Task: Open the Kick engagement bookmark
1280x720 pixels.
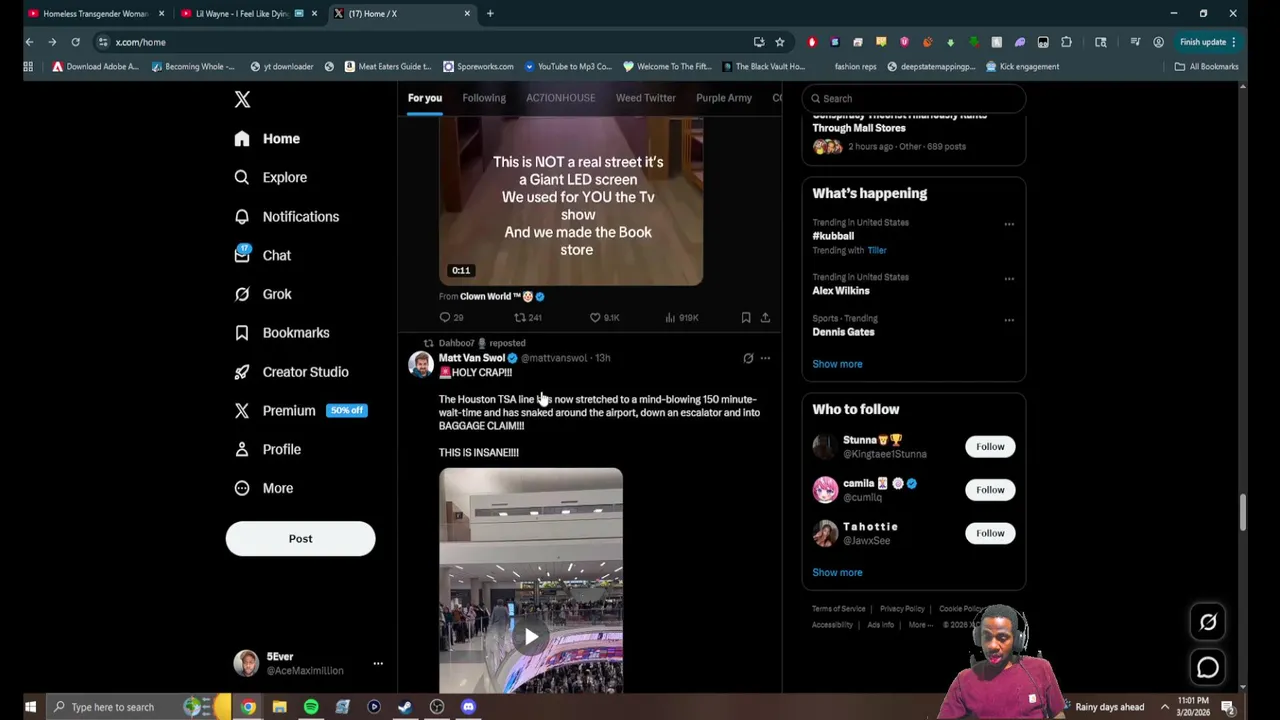Action: [1022, 67]
